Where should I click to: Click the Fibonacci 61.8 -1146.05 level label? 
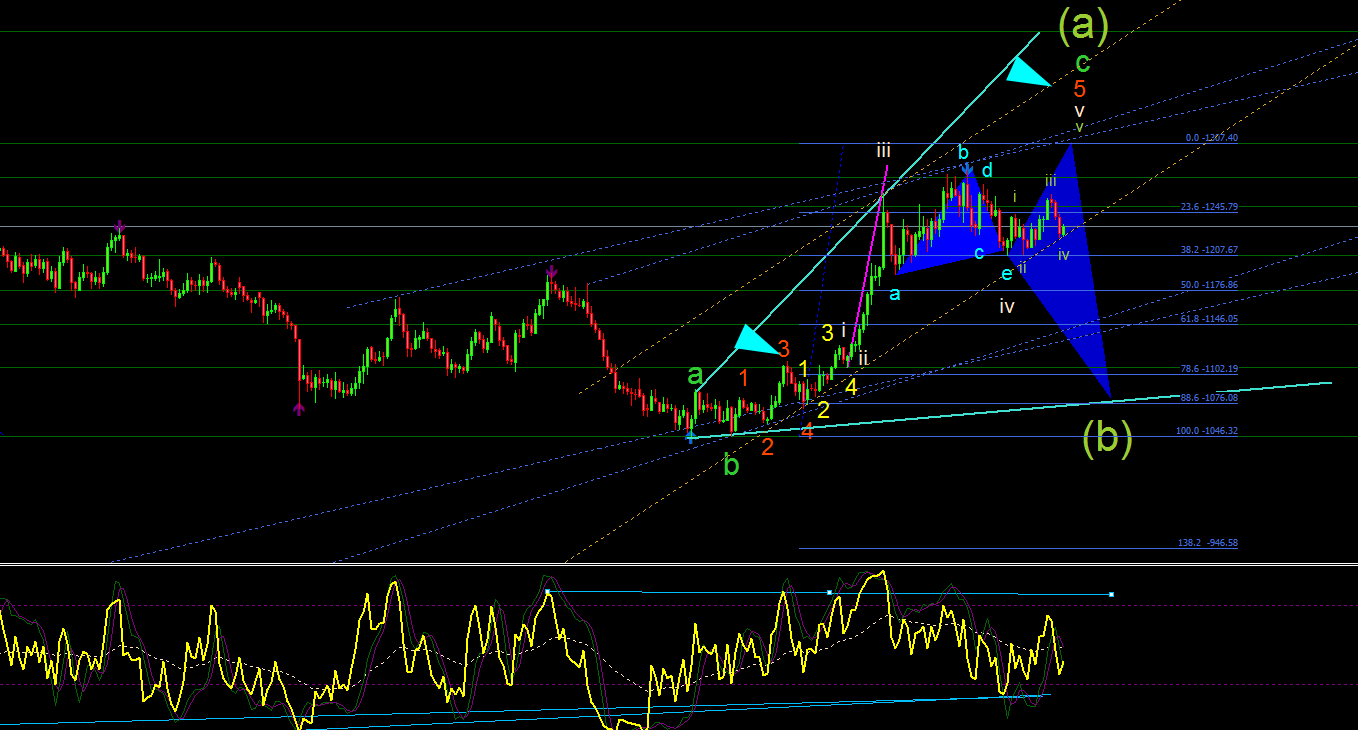coord(1209,318)
